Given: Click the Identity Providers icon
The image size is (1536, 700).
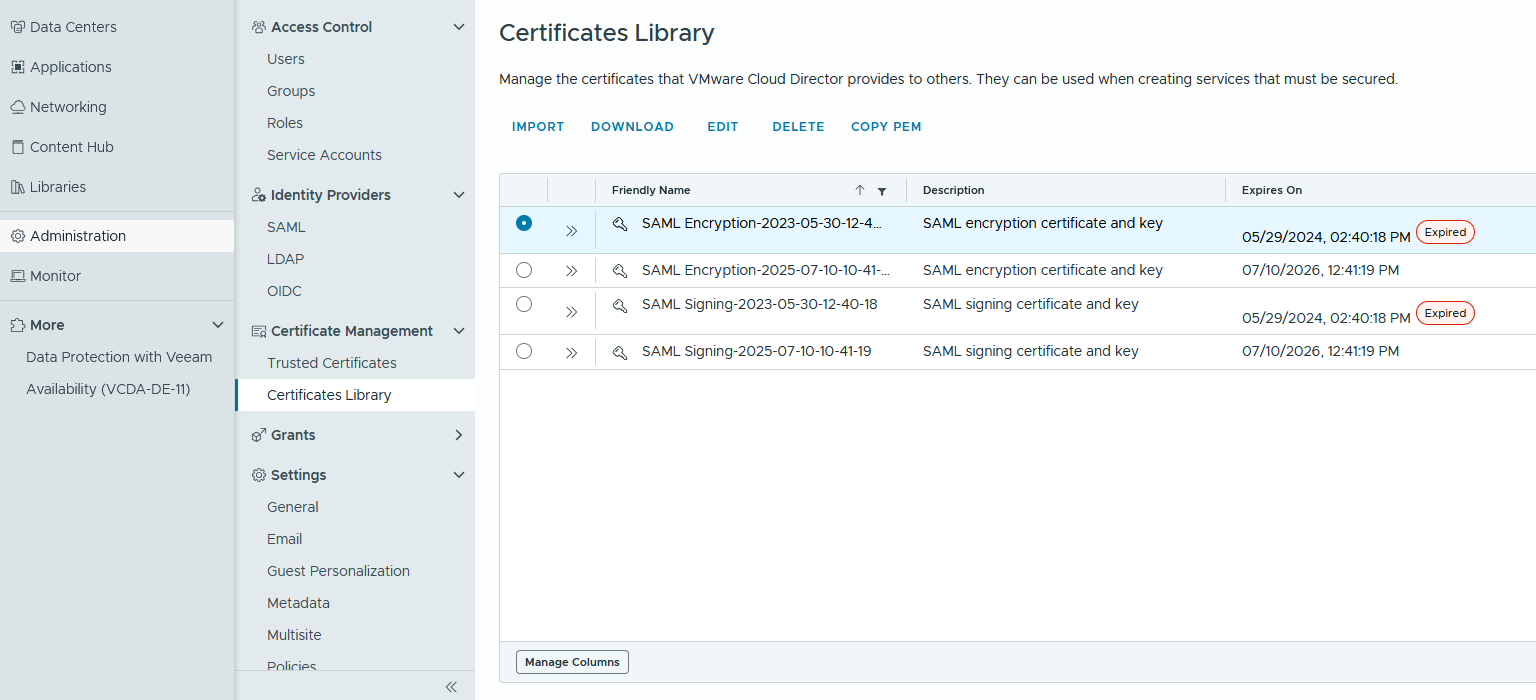Looking at the screenshot, I should 259,195.
